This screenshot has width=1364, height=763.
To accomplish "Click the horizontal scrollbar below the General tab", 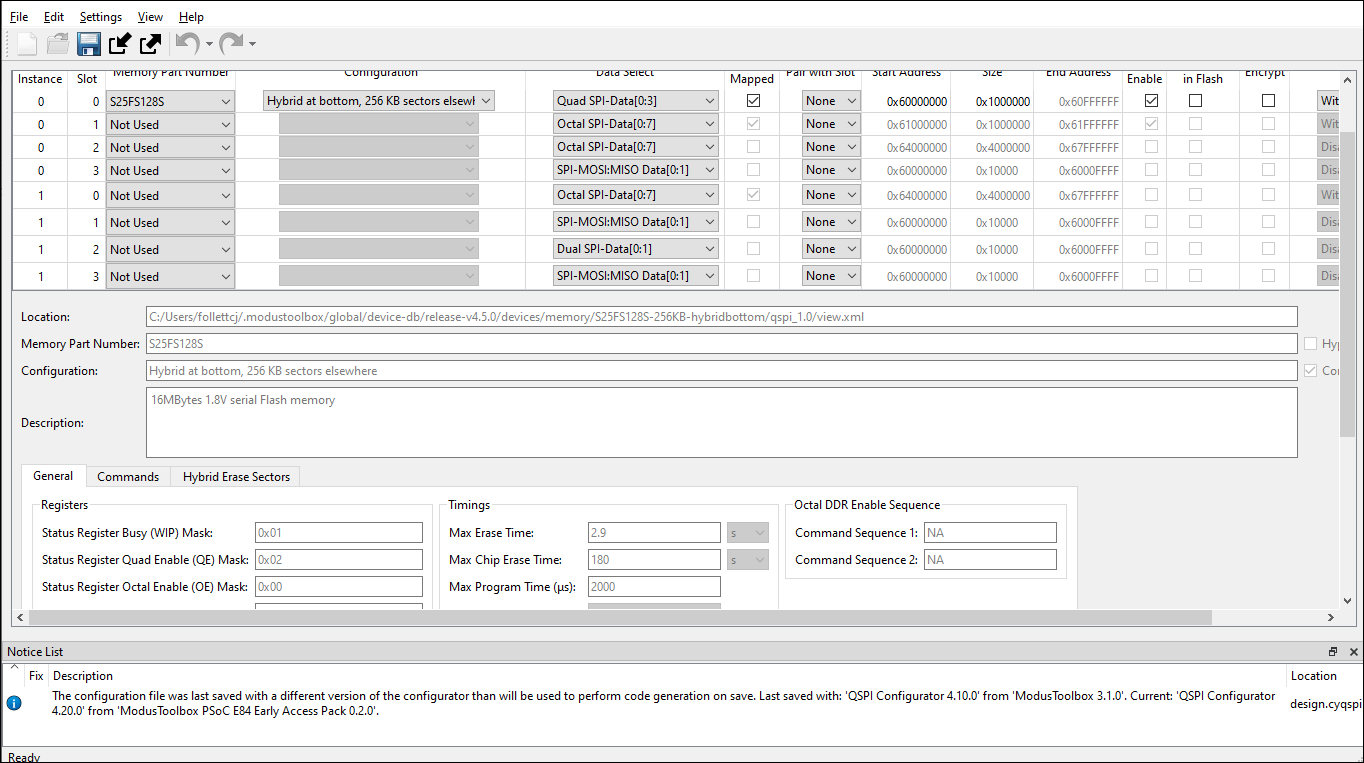I will [676, 617].
